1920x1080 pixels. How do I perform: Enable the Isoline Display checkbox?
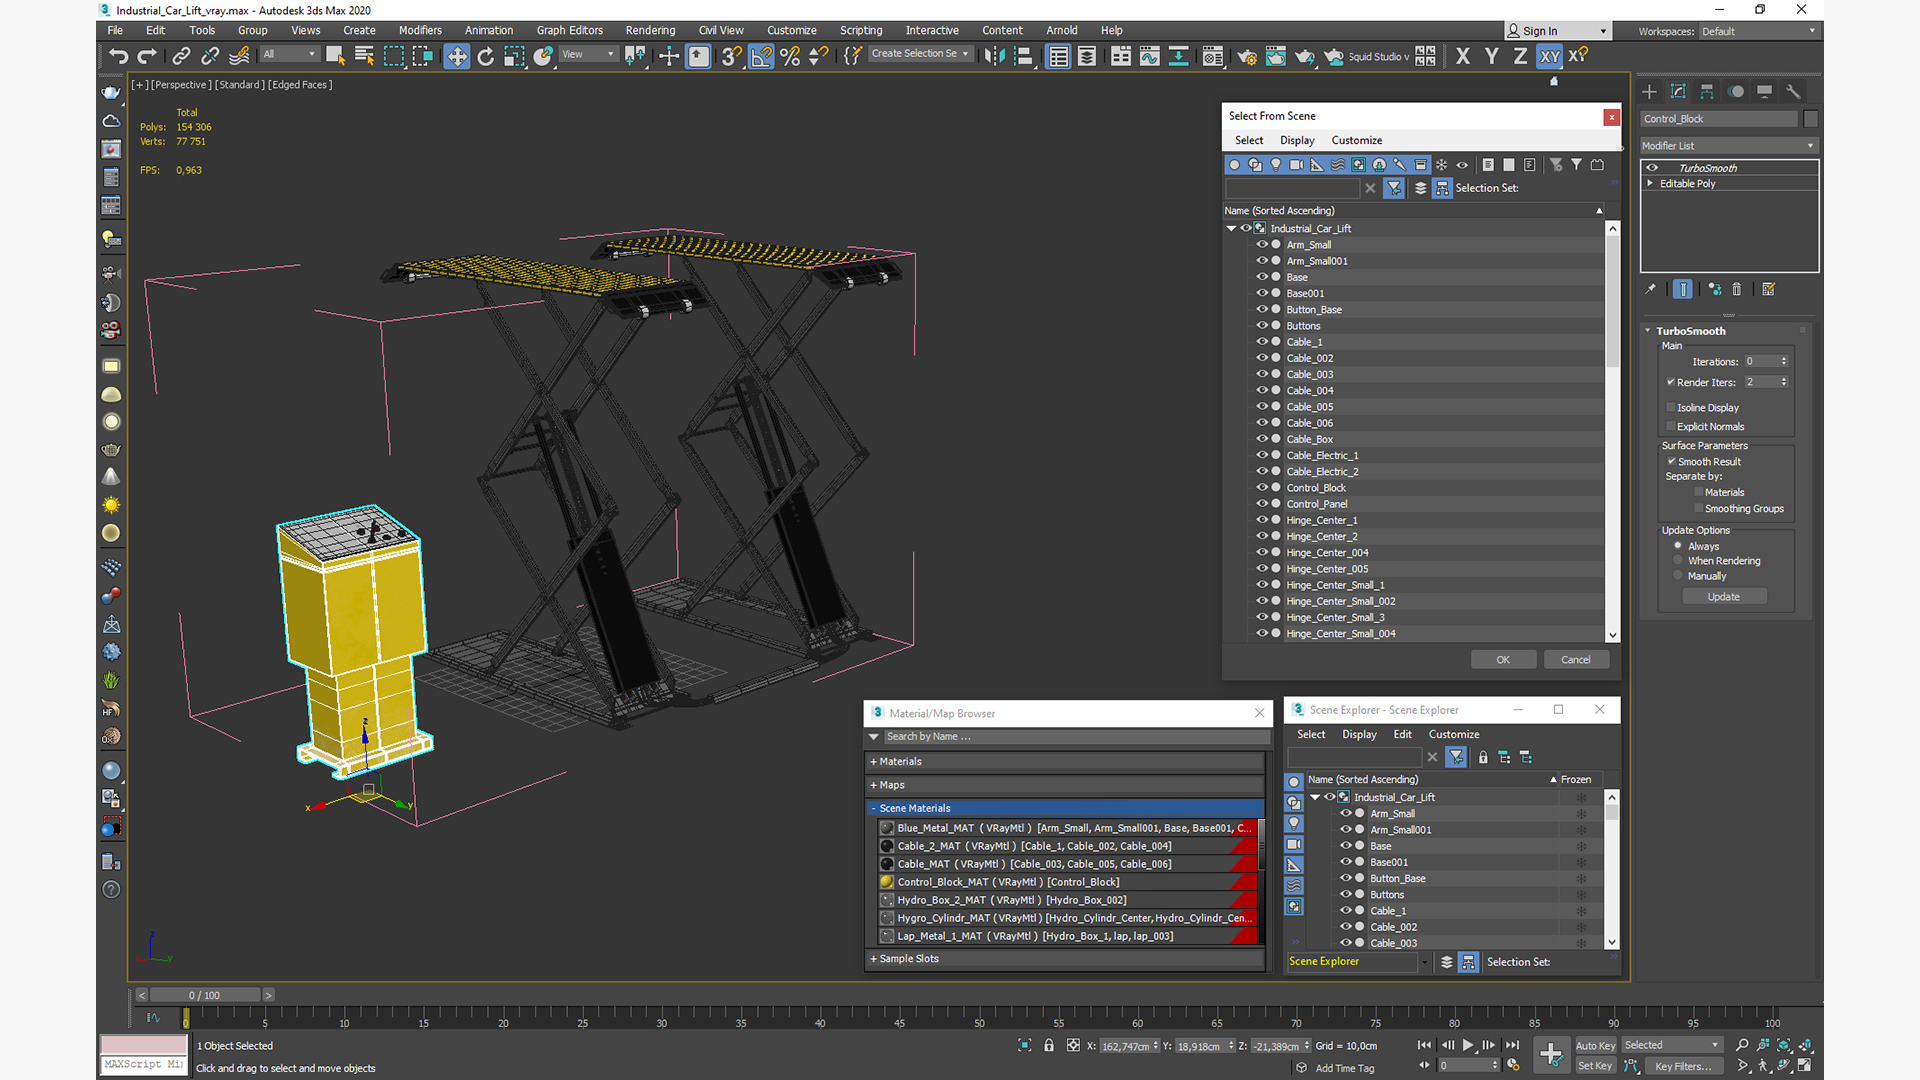pos(1670,407)
